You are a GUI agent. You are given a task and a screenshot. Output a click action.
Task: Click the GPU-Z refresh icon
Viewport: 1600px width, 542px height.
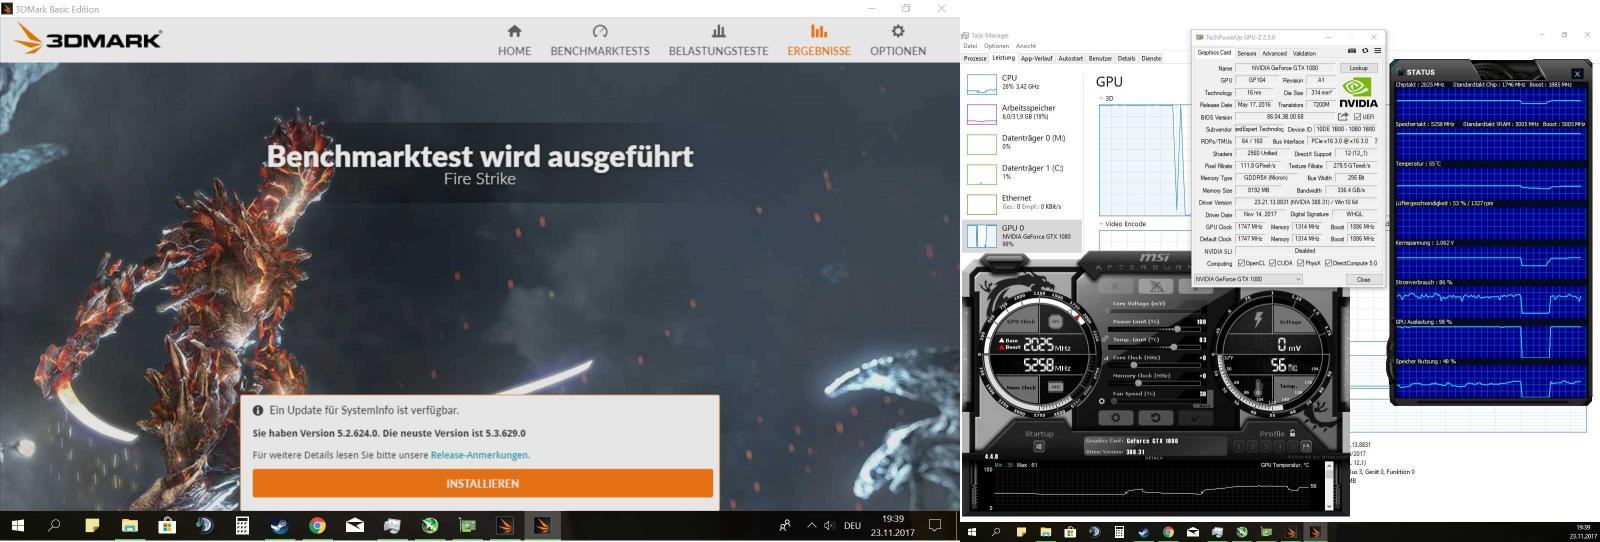pyautogui.click(x=1365, y=51)
